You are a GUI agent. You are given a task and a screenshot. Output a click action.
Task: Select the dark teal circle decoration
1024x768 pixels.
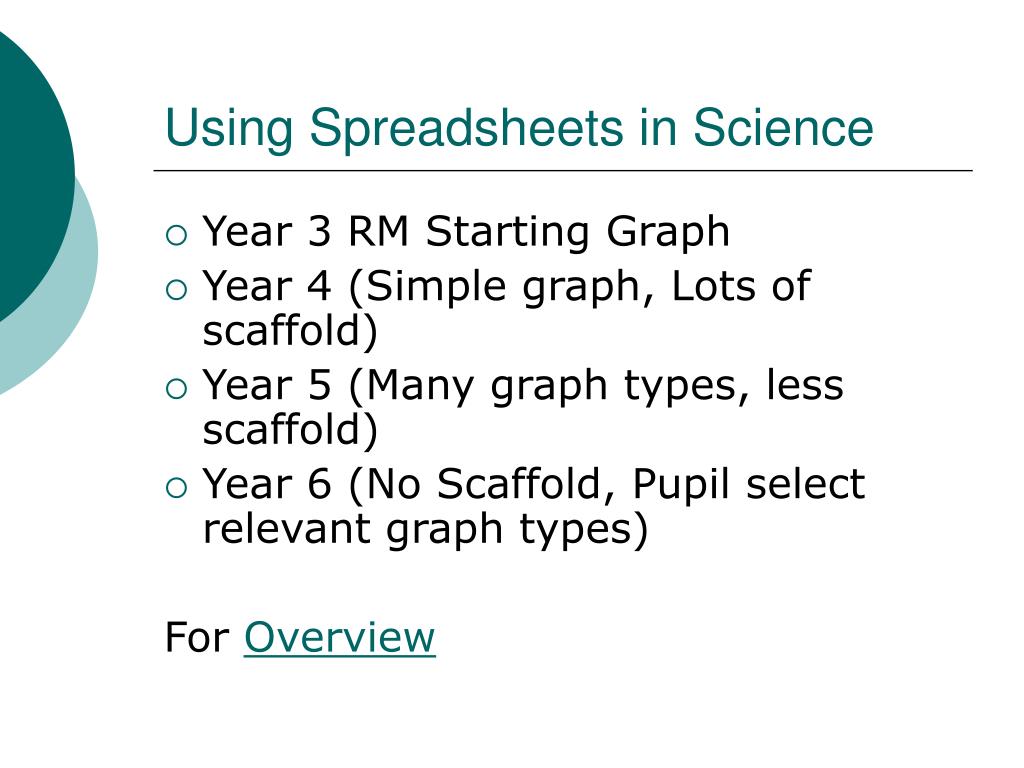(33, 176)
